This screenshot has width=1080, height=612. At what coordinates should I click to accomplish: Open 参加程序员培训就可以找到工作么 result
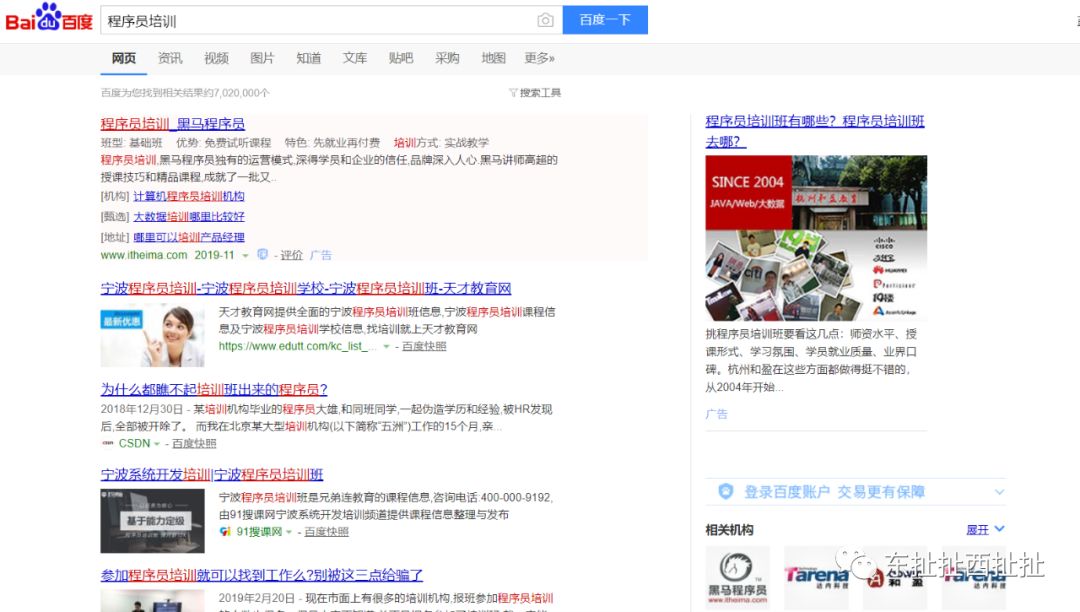coord(262,576)
